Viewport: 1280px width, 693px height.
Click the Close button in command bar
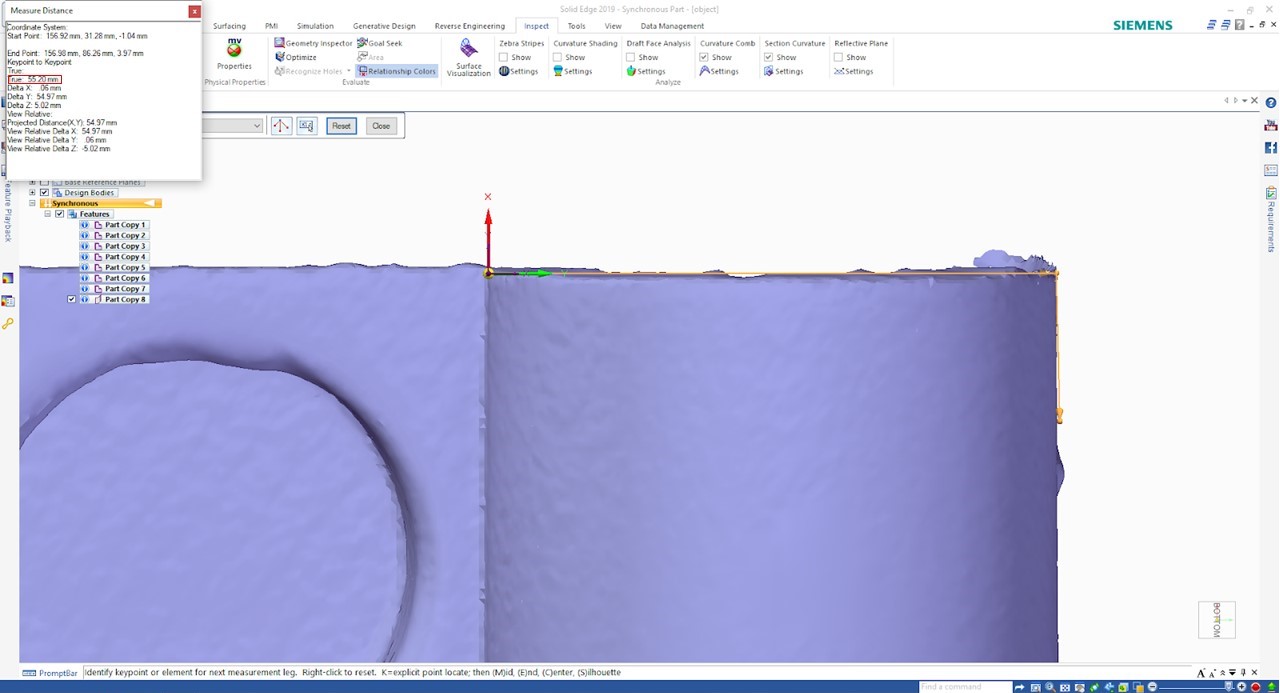[x=381, y=126]
